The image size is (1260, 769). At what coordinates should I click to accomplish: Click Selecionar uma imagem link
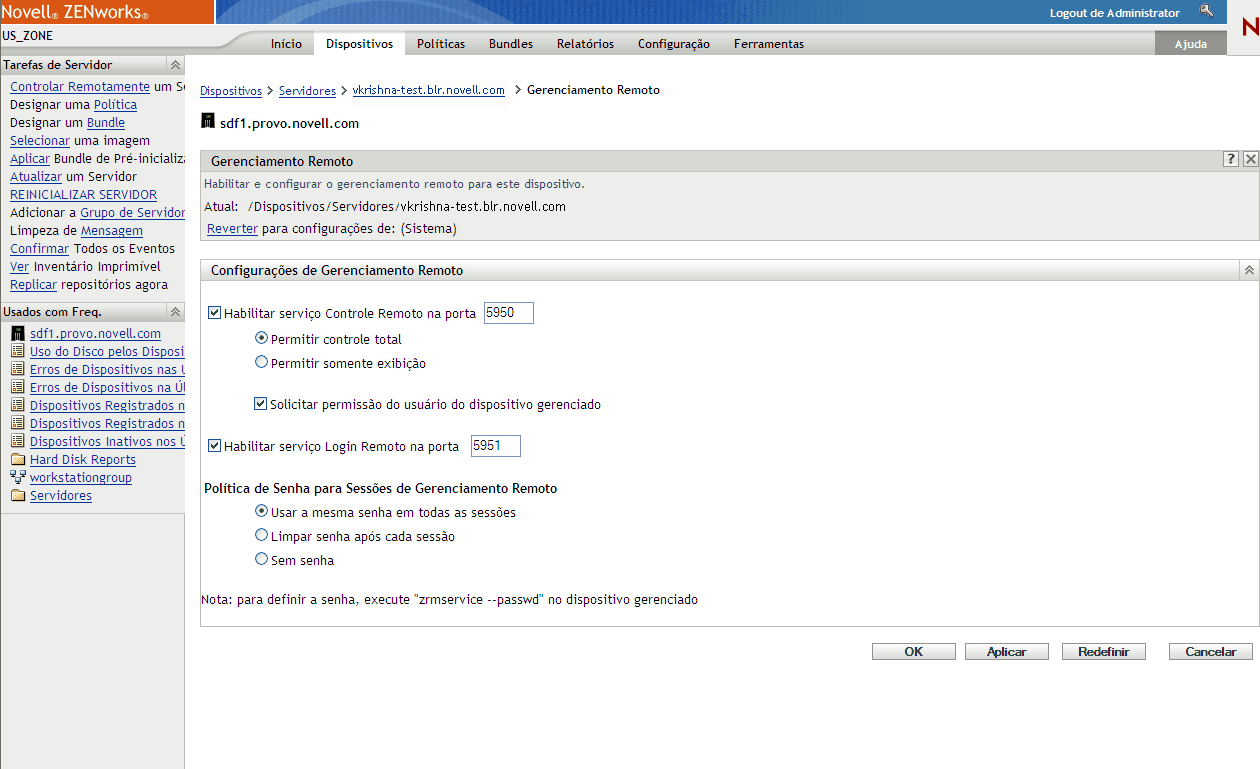(40, 141)
